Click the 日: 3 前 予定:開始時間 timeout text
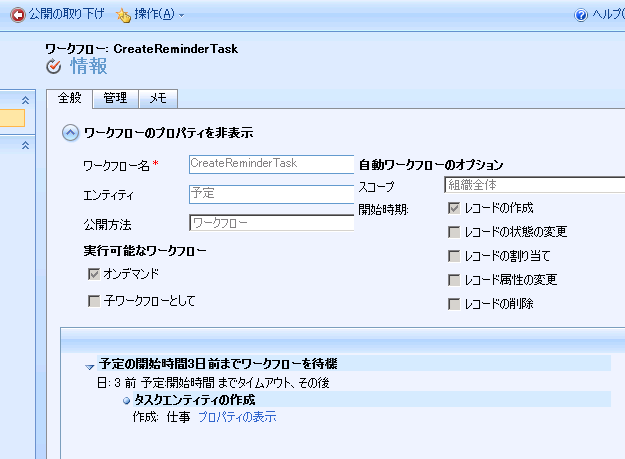The height and width of the screenshot is (459, 625). pos(213,383)
